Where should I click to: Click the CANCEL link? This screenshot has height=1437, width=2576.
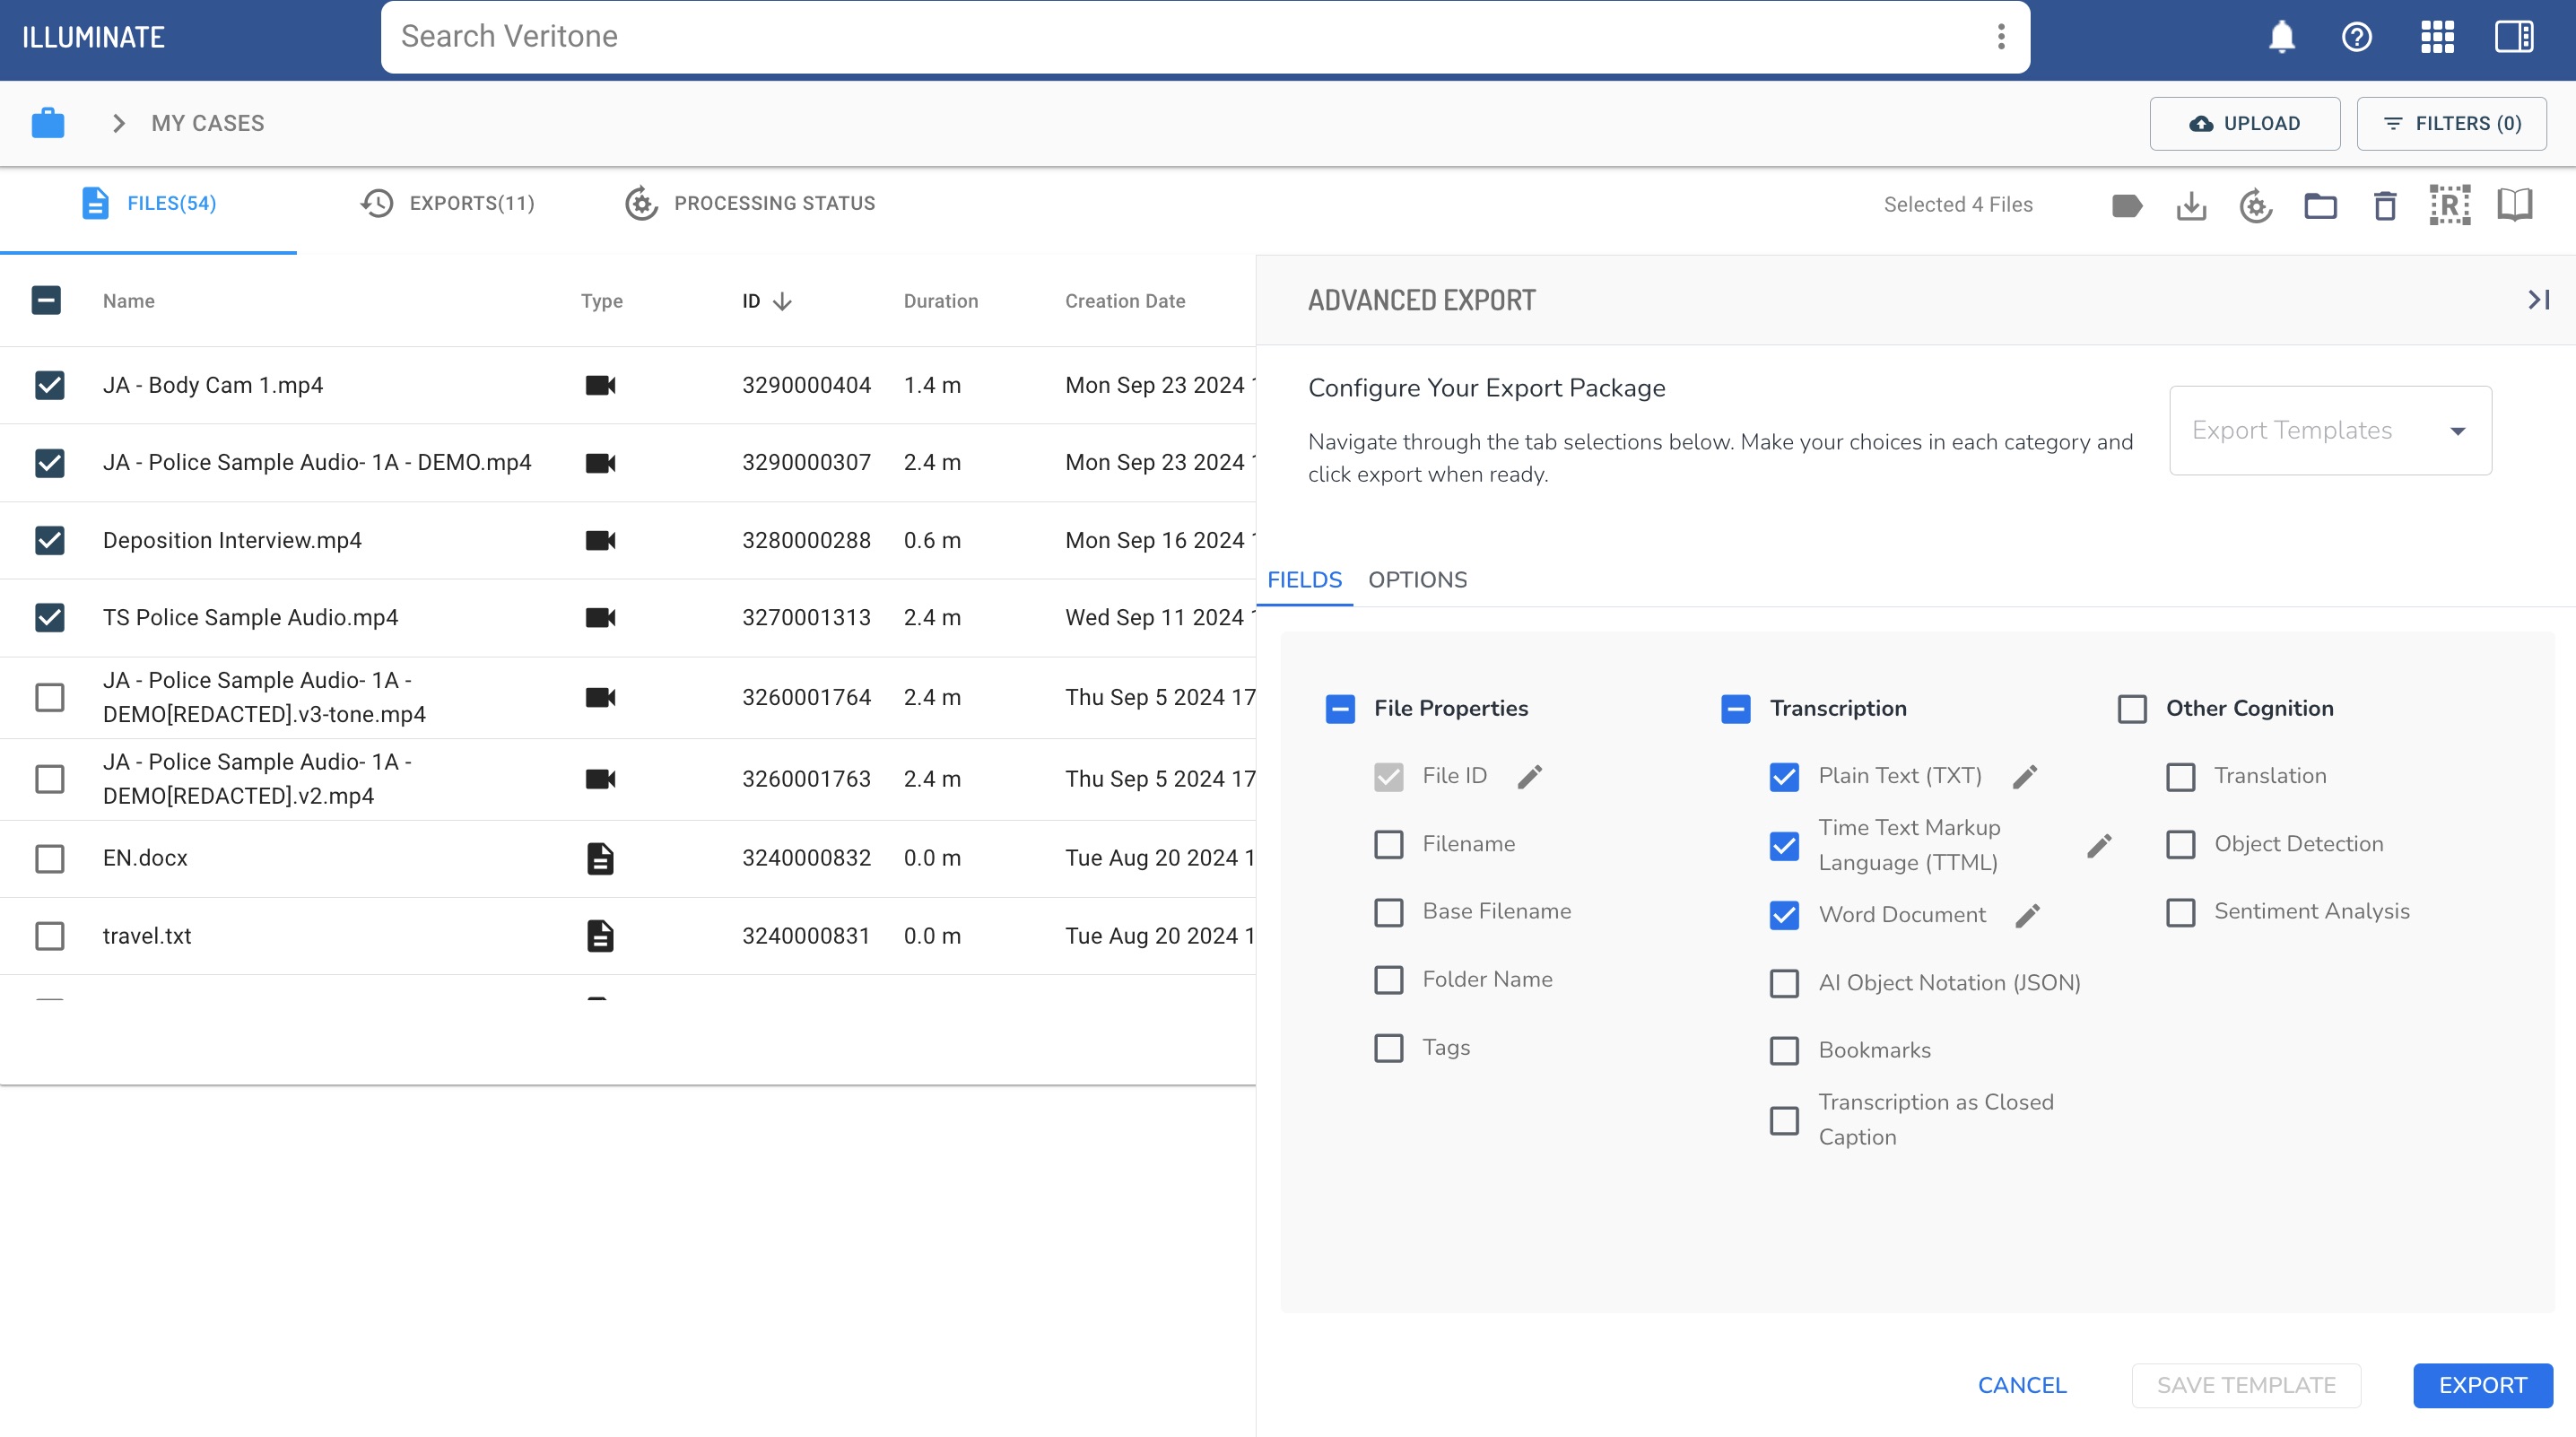pyautogui.click(x=2021, y=1385)
